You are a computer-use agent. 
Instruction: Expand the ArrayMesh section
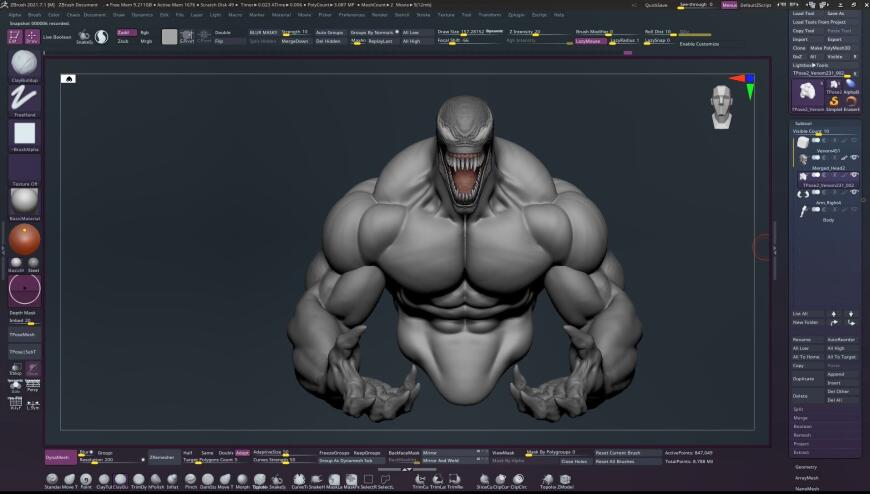click(807, 477)
